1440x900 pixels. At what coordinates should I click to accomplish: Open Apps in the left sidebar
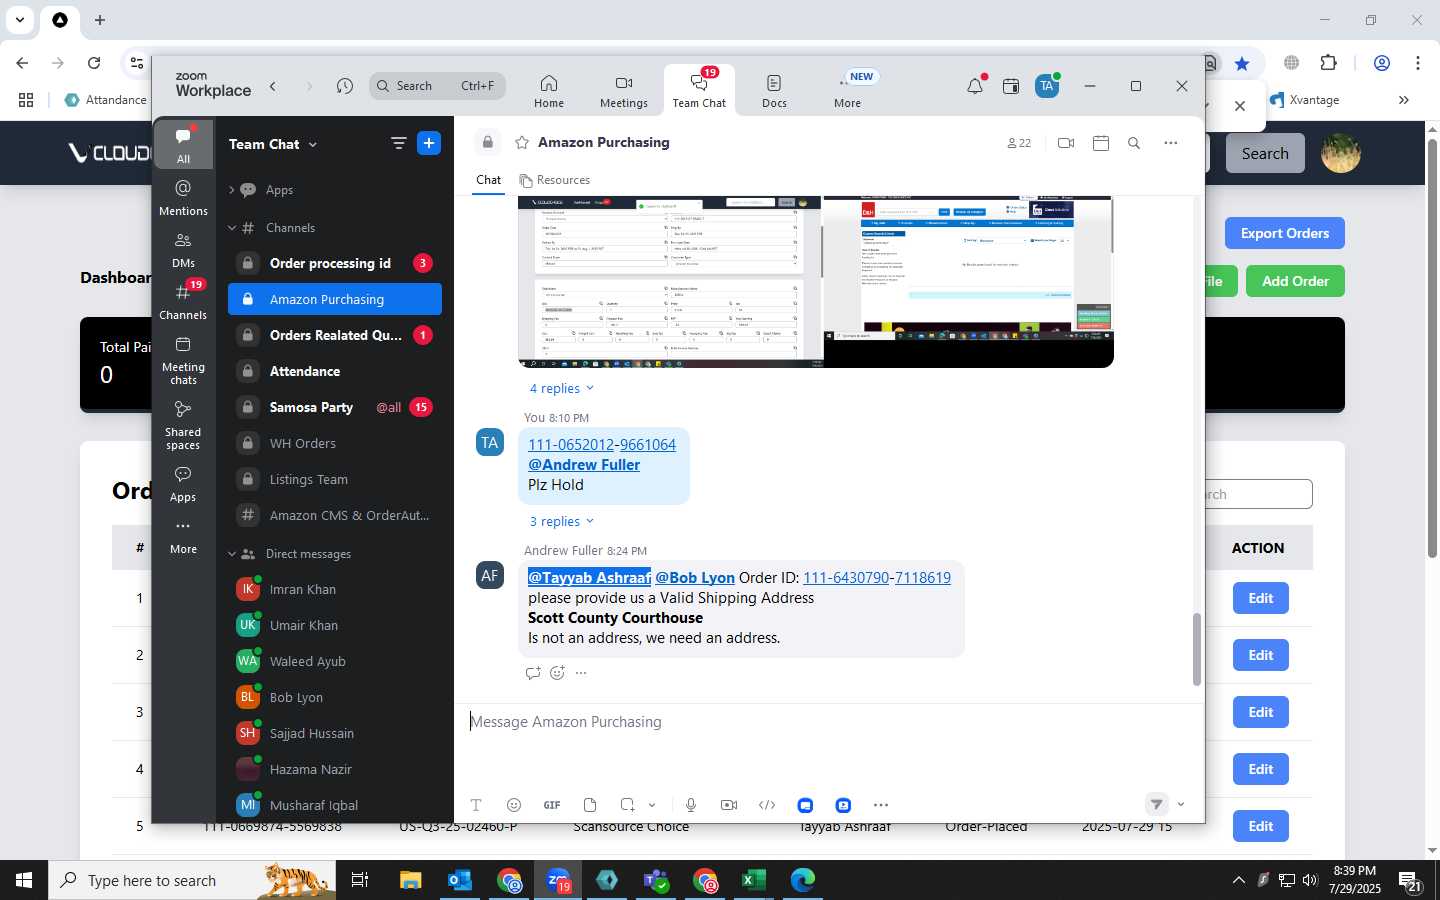pos(183,484)
